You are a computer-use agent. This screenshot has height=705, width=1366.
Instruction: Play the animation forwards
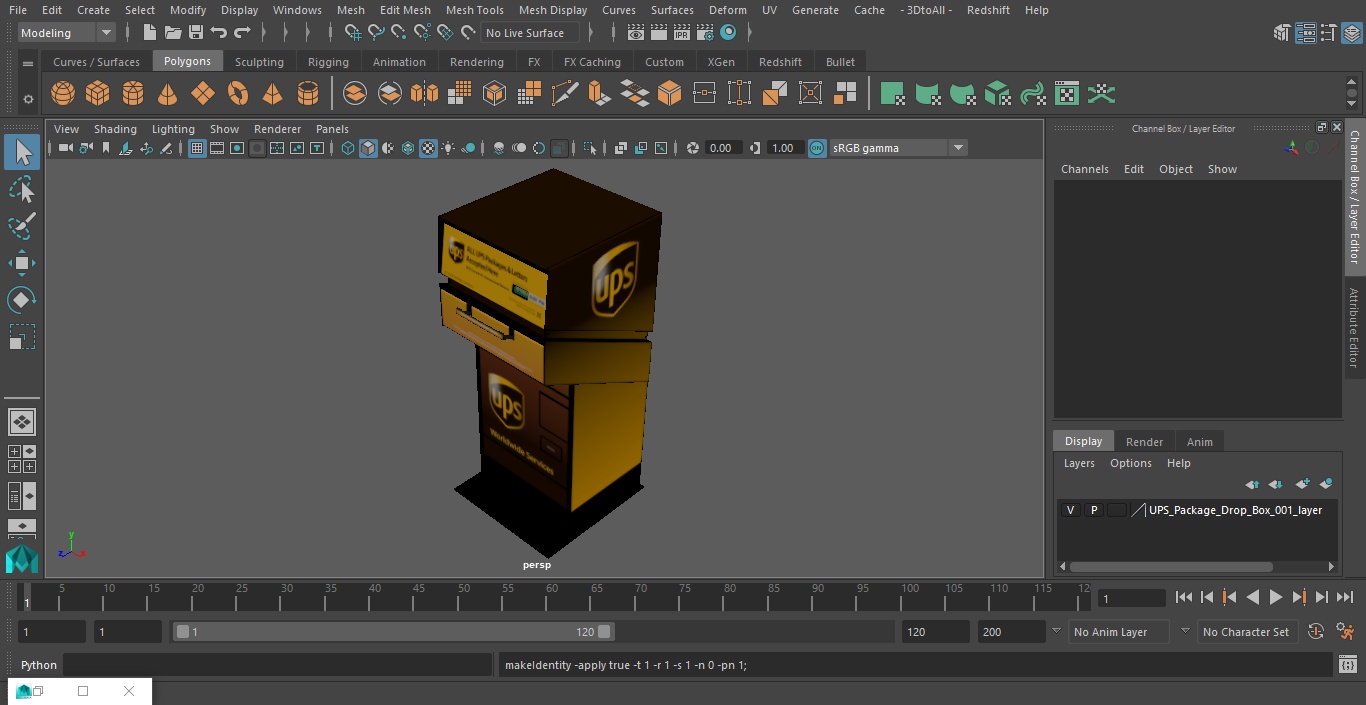click(x=1276, y=597)
